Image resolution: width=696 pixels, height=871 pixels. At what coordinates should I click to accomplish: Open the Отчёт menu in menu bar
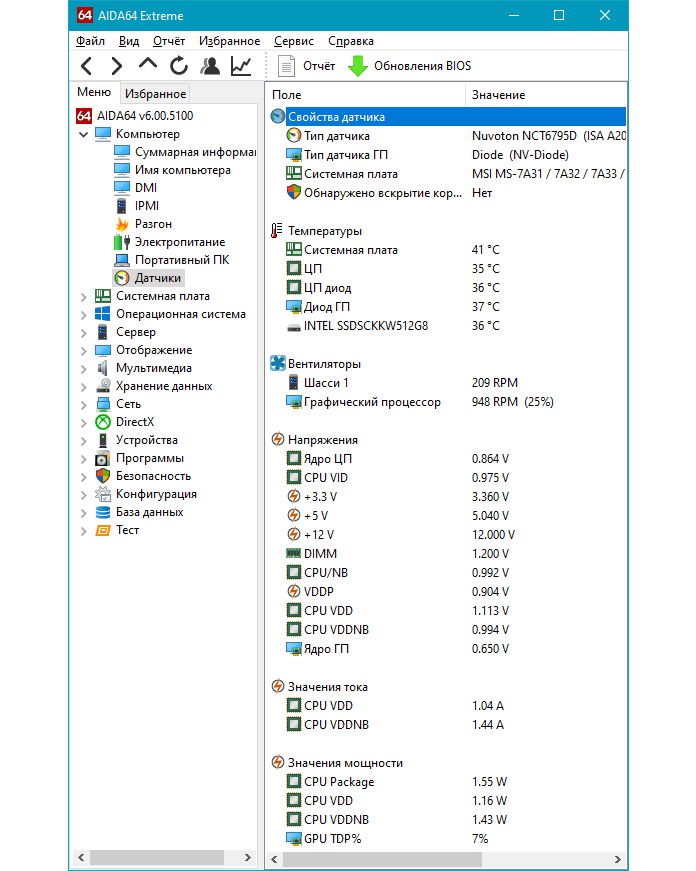tap(169, 41)
